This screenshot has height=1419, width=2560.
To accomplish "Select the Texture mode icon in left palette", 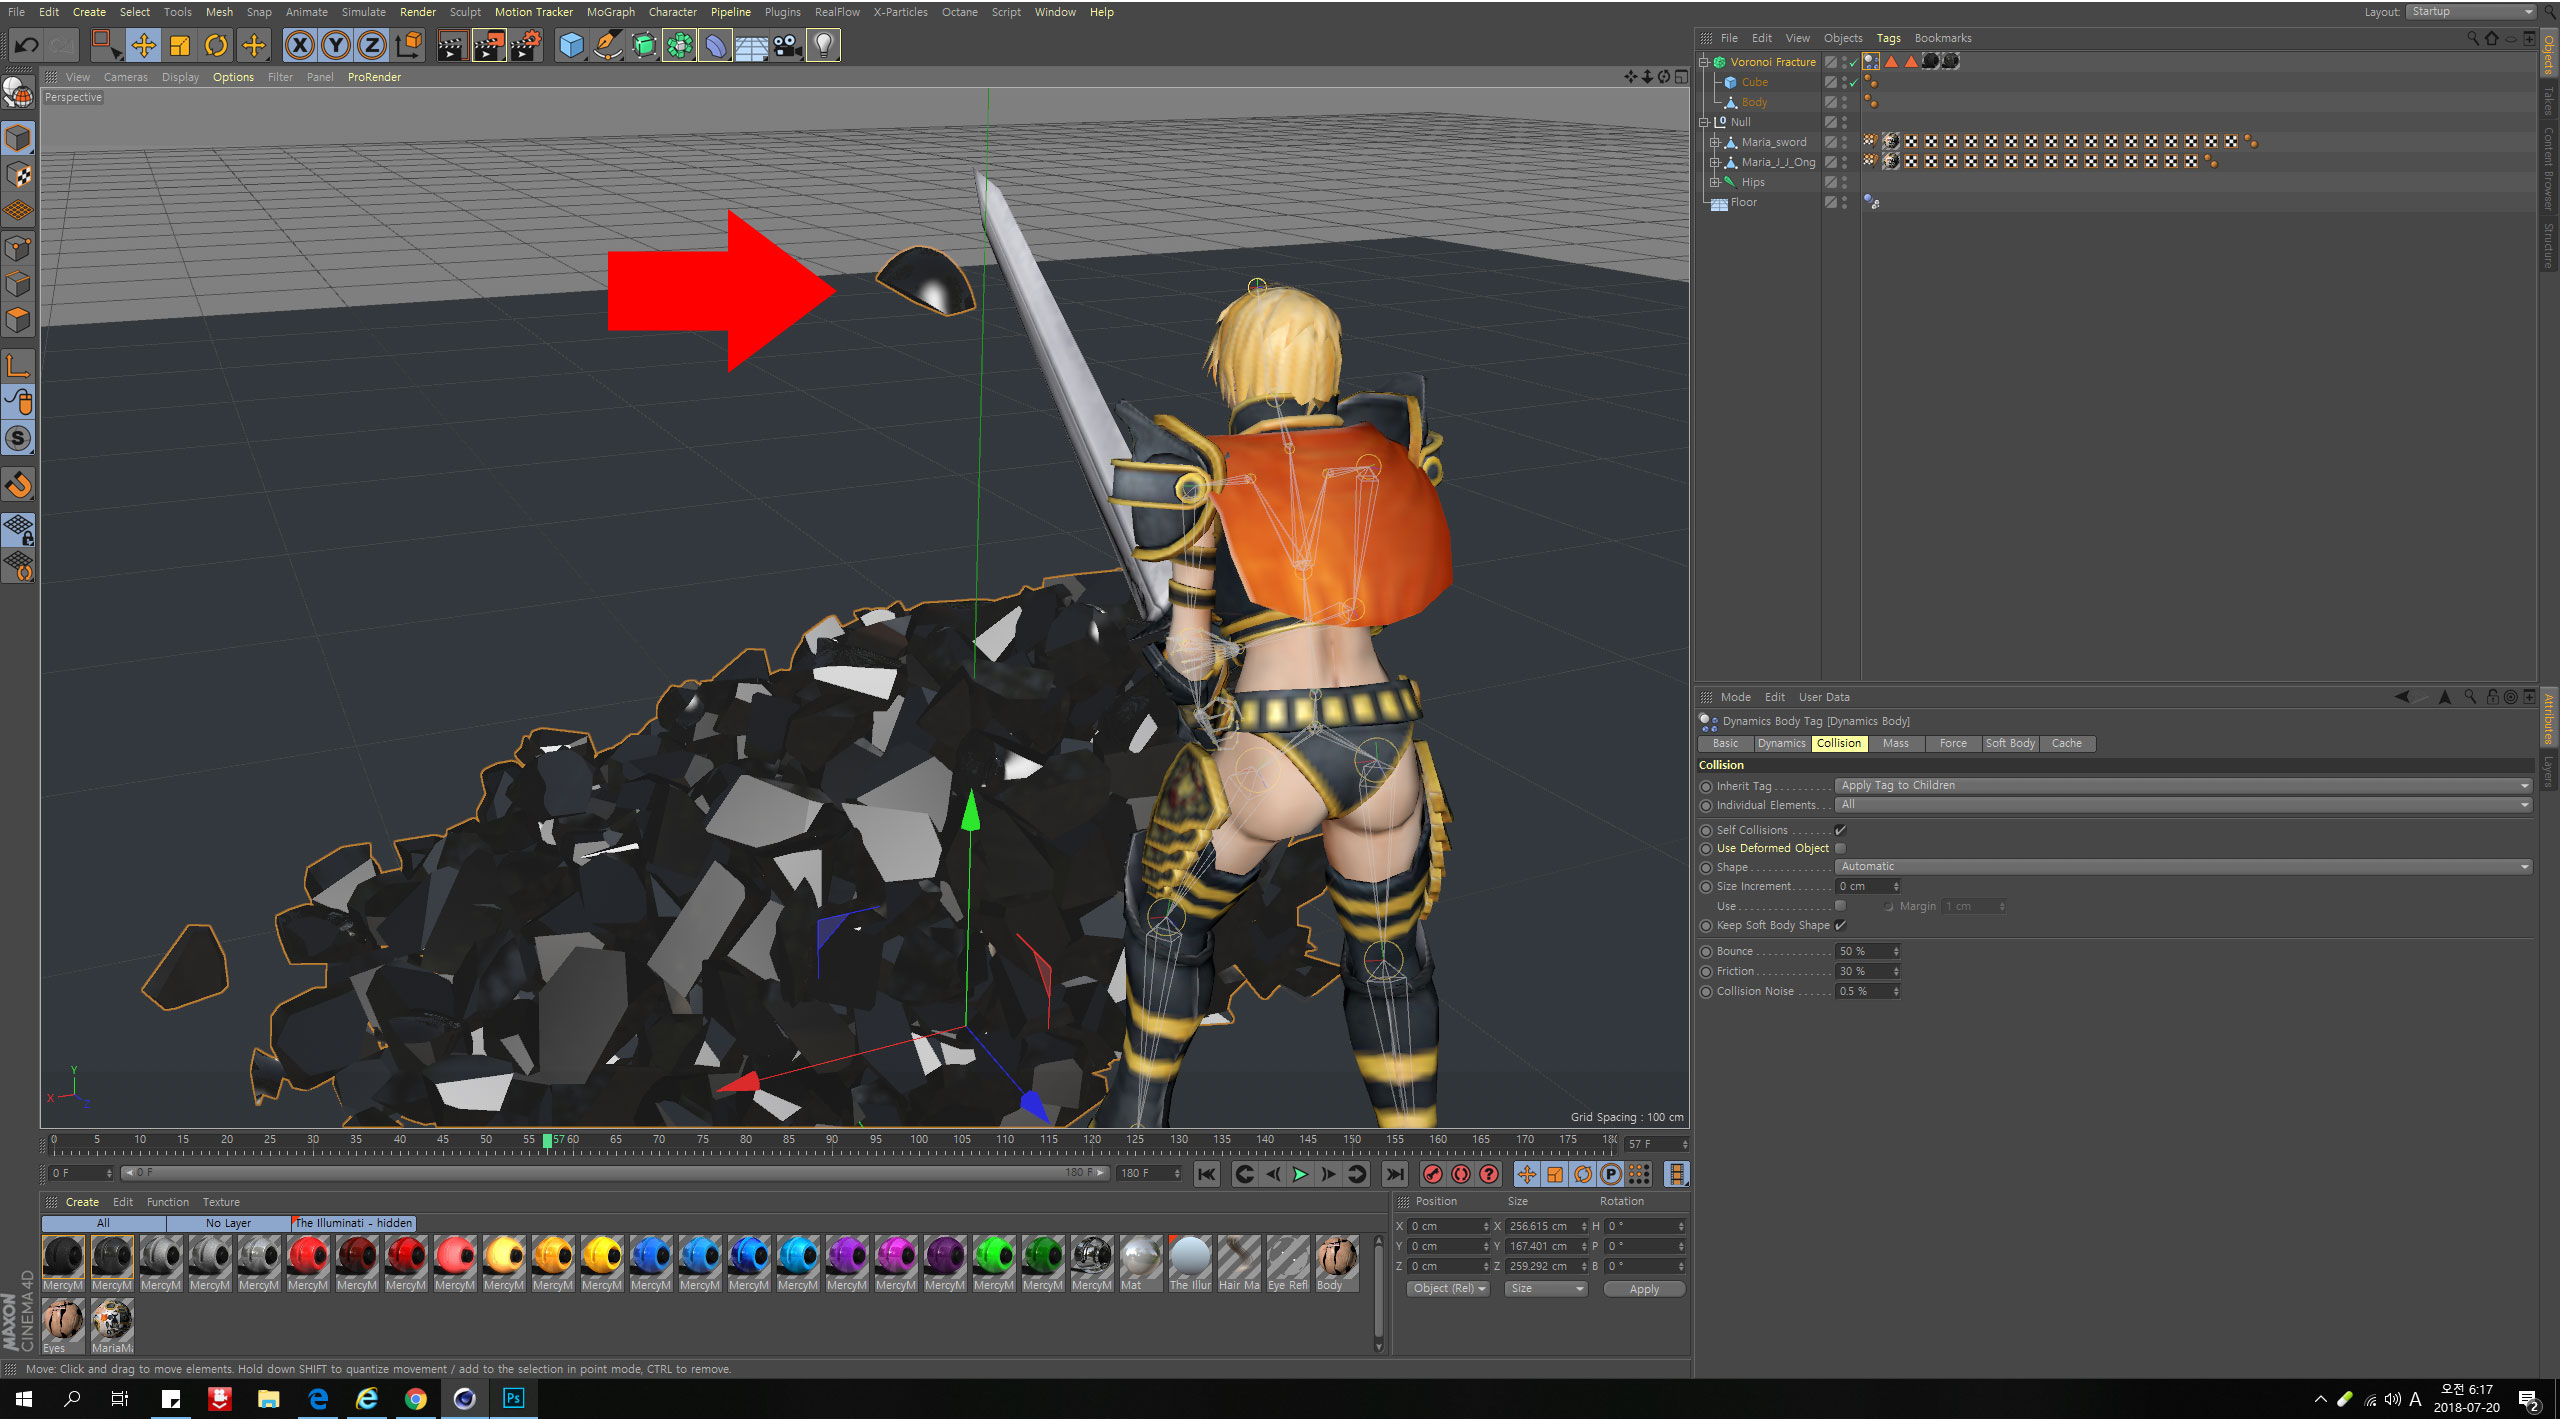I will [x=18, y=175].
